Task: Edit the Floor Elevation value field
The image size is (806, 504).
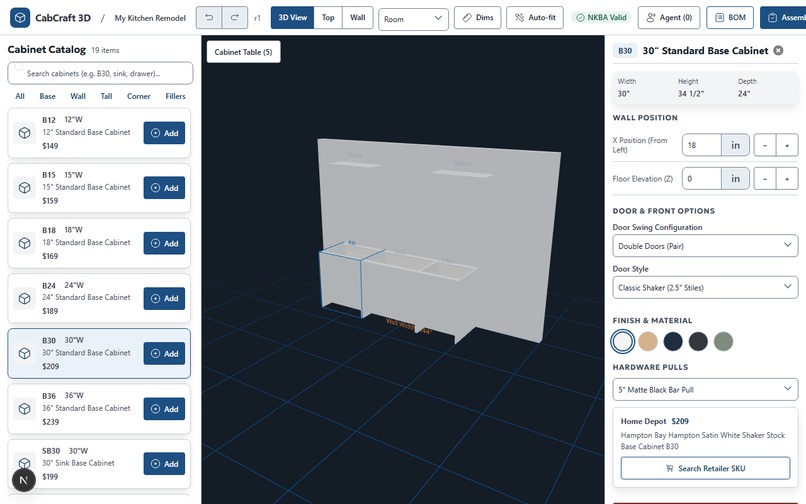Action: [702, 178]
